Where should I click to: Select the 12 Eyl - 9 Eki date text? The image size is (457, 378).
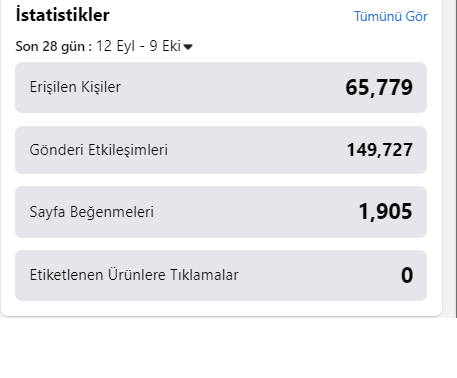138,46
